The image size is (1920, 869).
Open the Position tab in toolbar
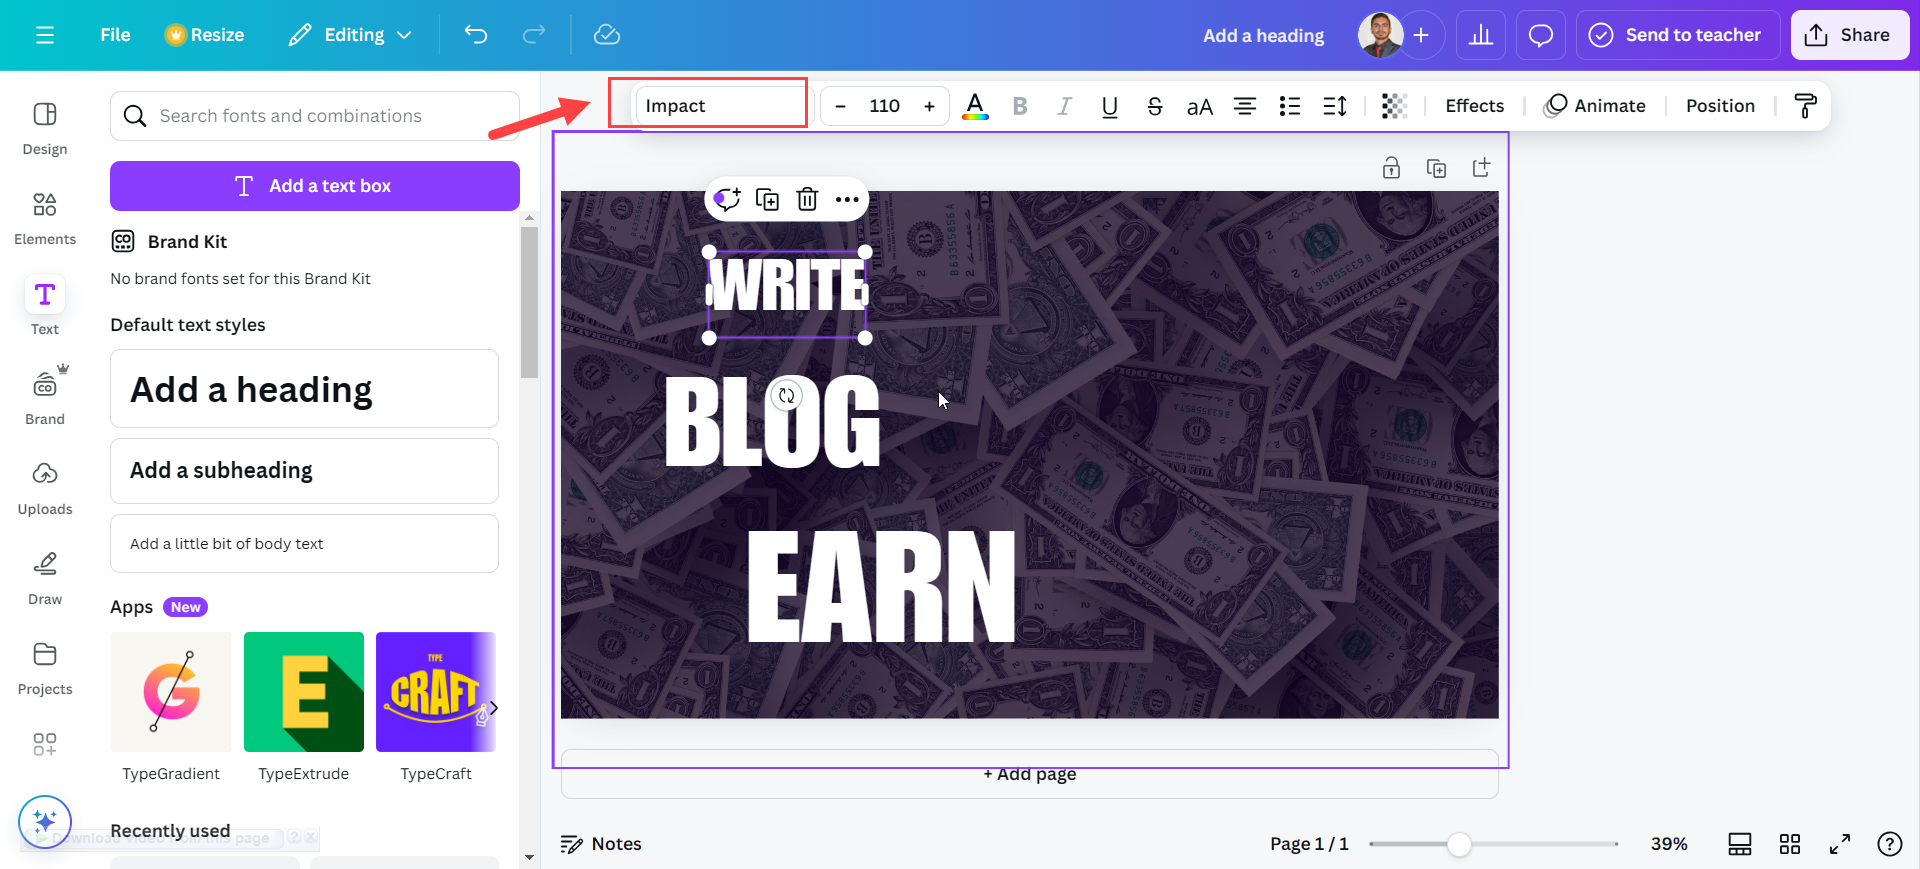pos(1720,106)
